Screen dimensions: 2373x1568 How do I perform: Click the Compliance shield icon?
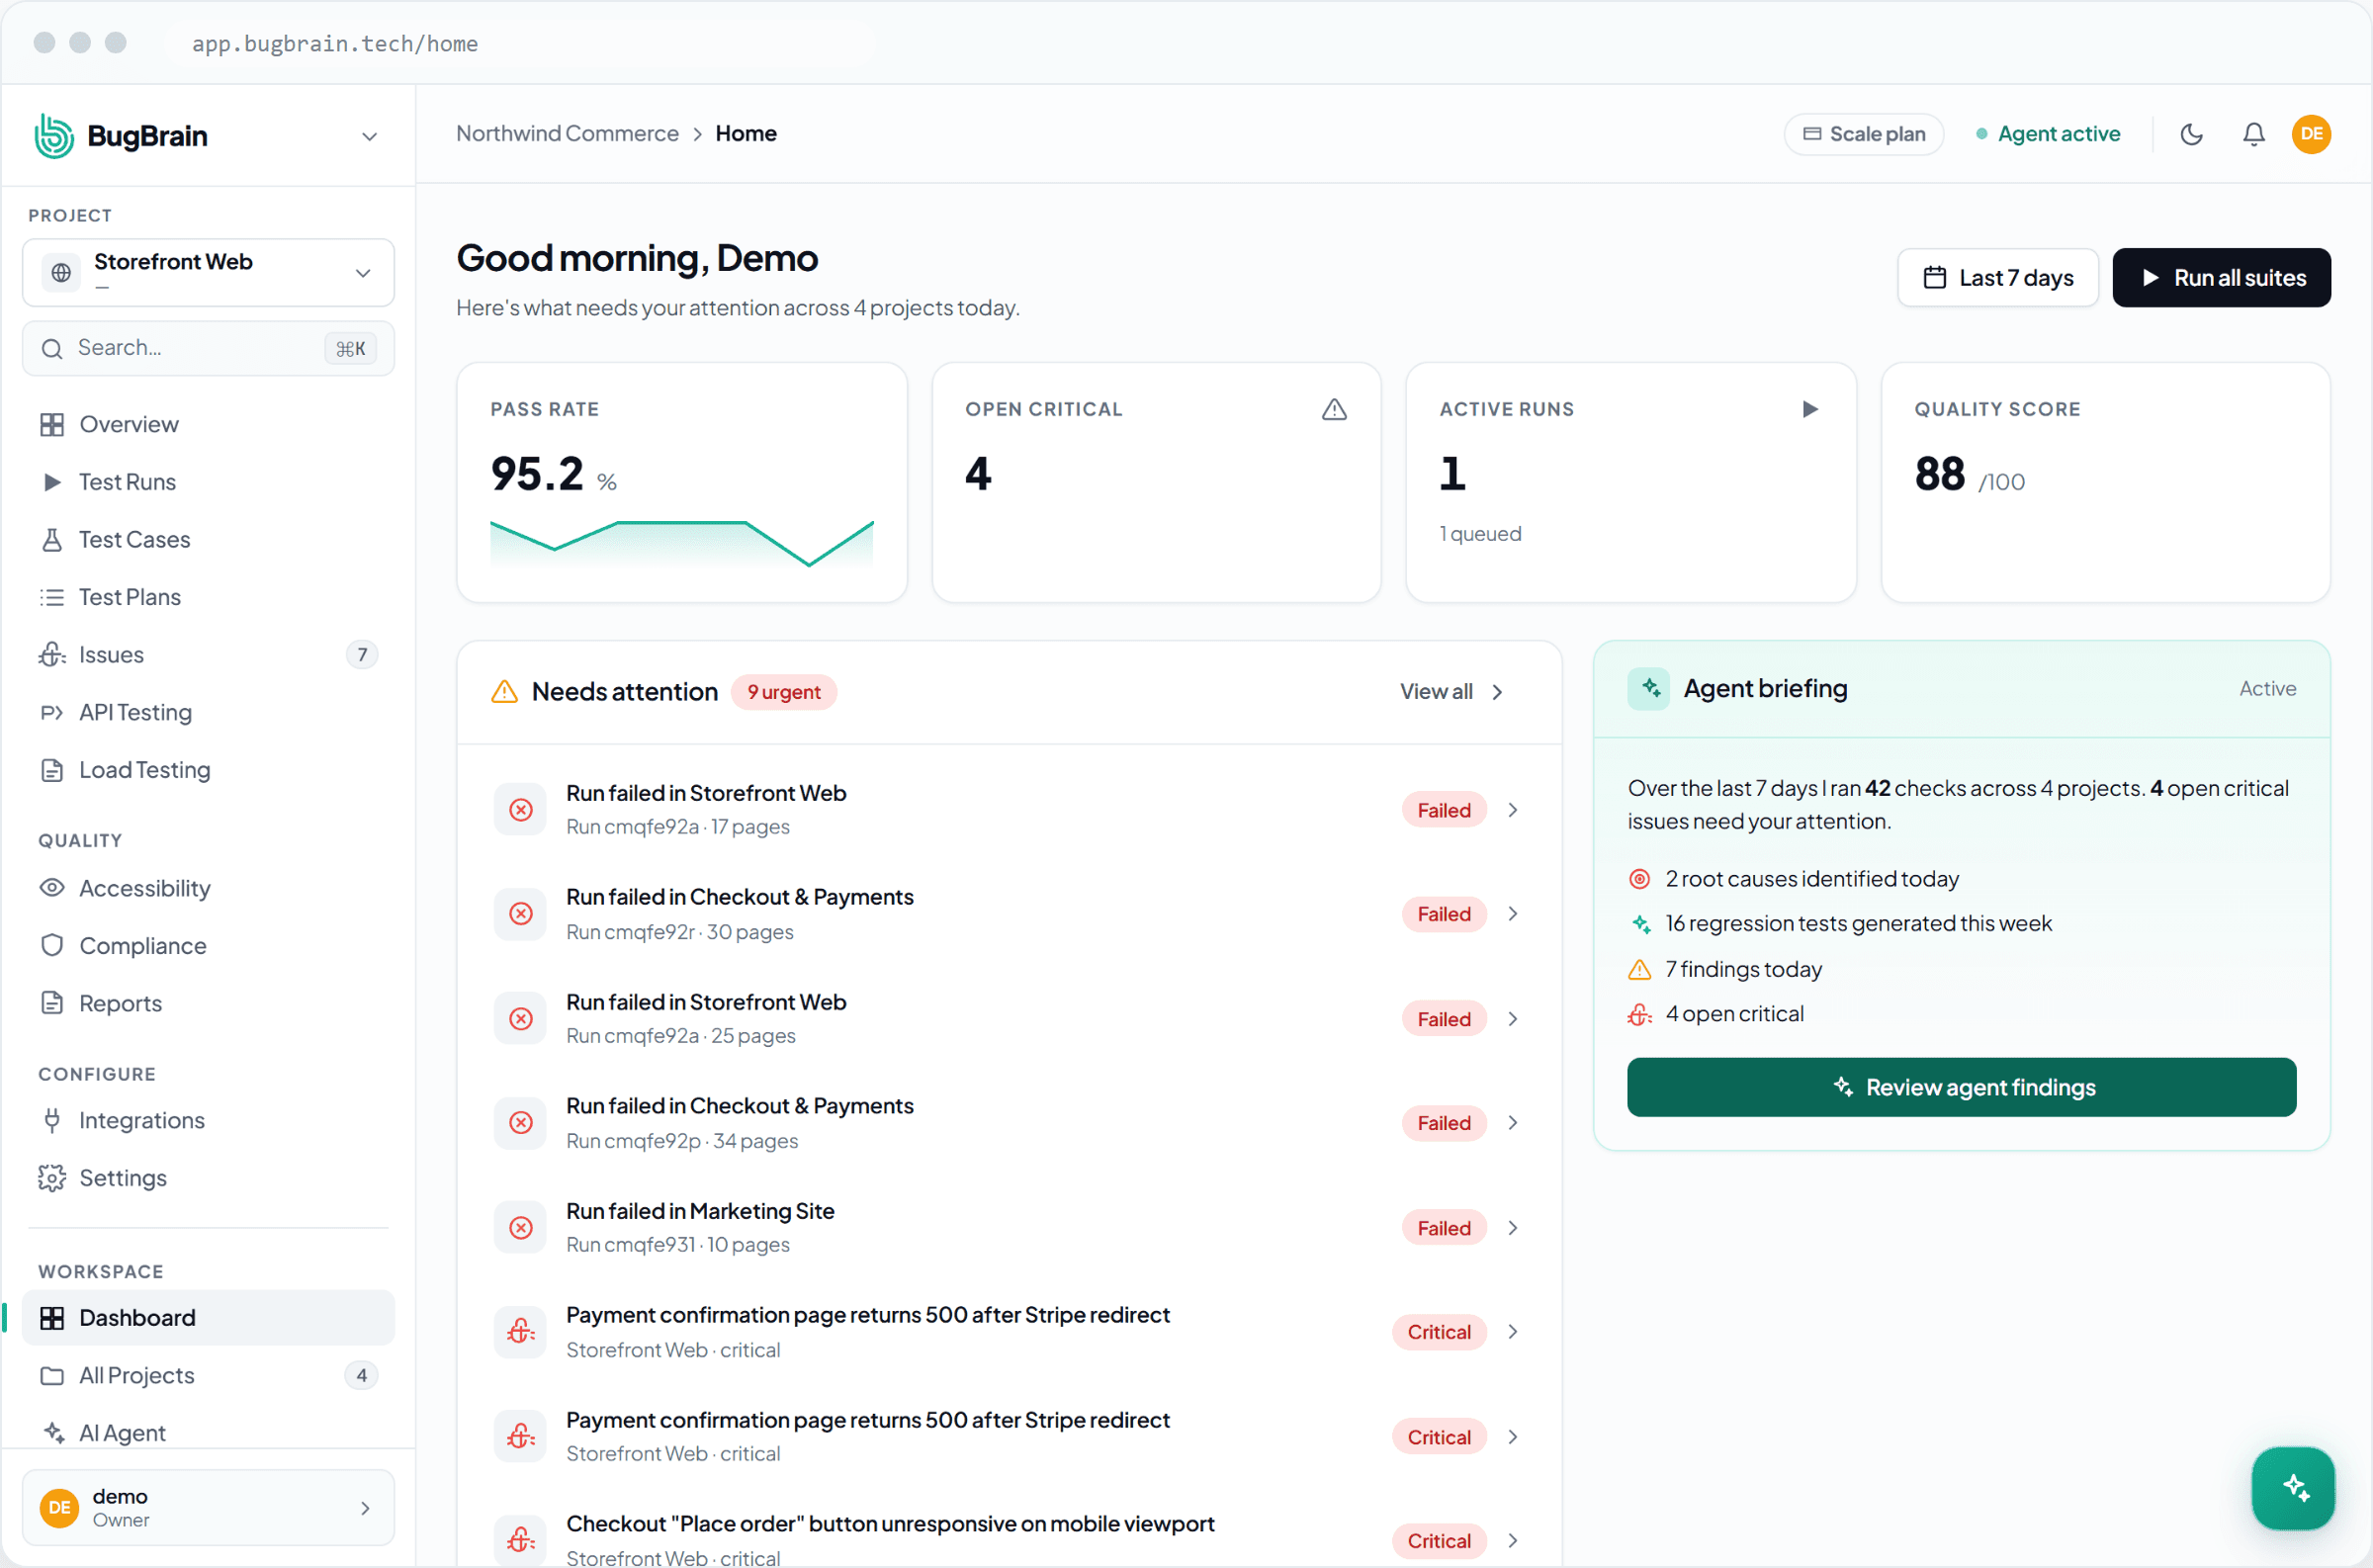tap(52, 946)
